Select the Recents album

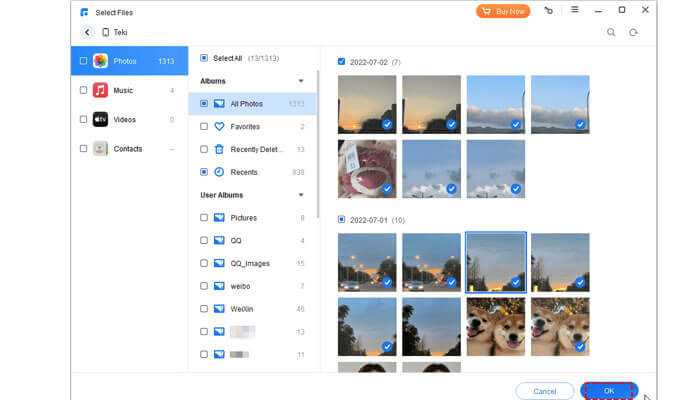pos(243,172)
